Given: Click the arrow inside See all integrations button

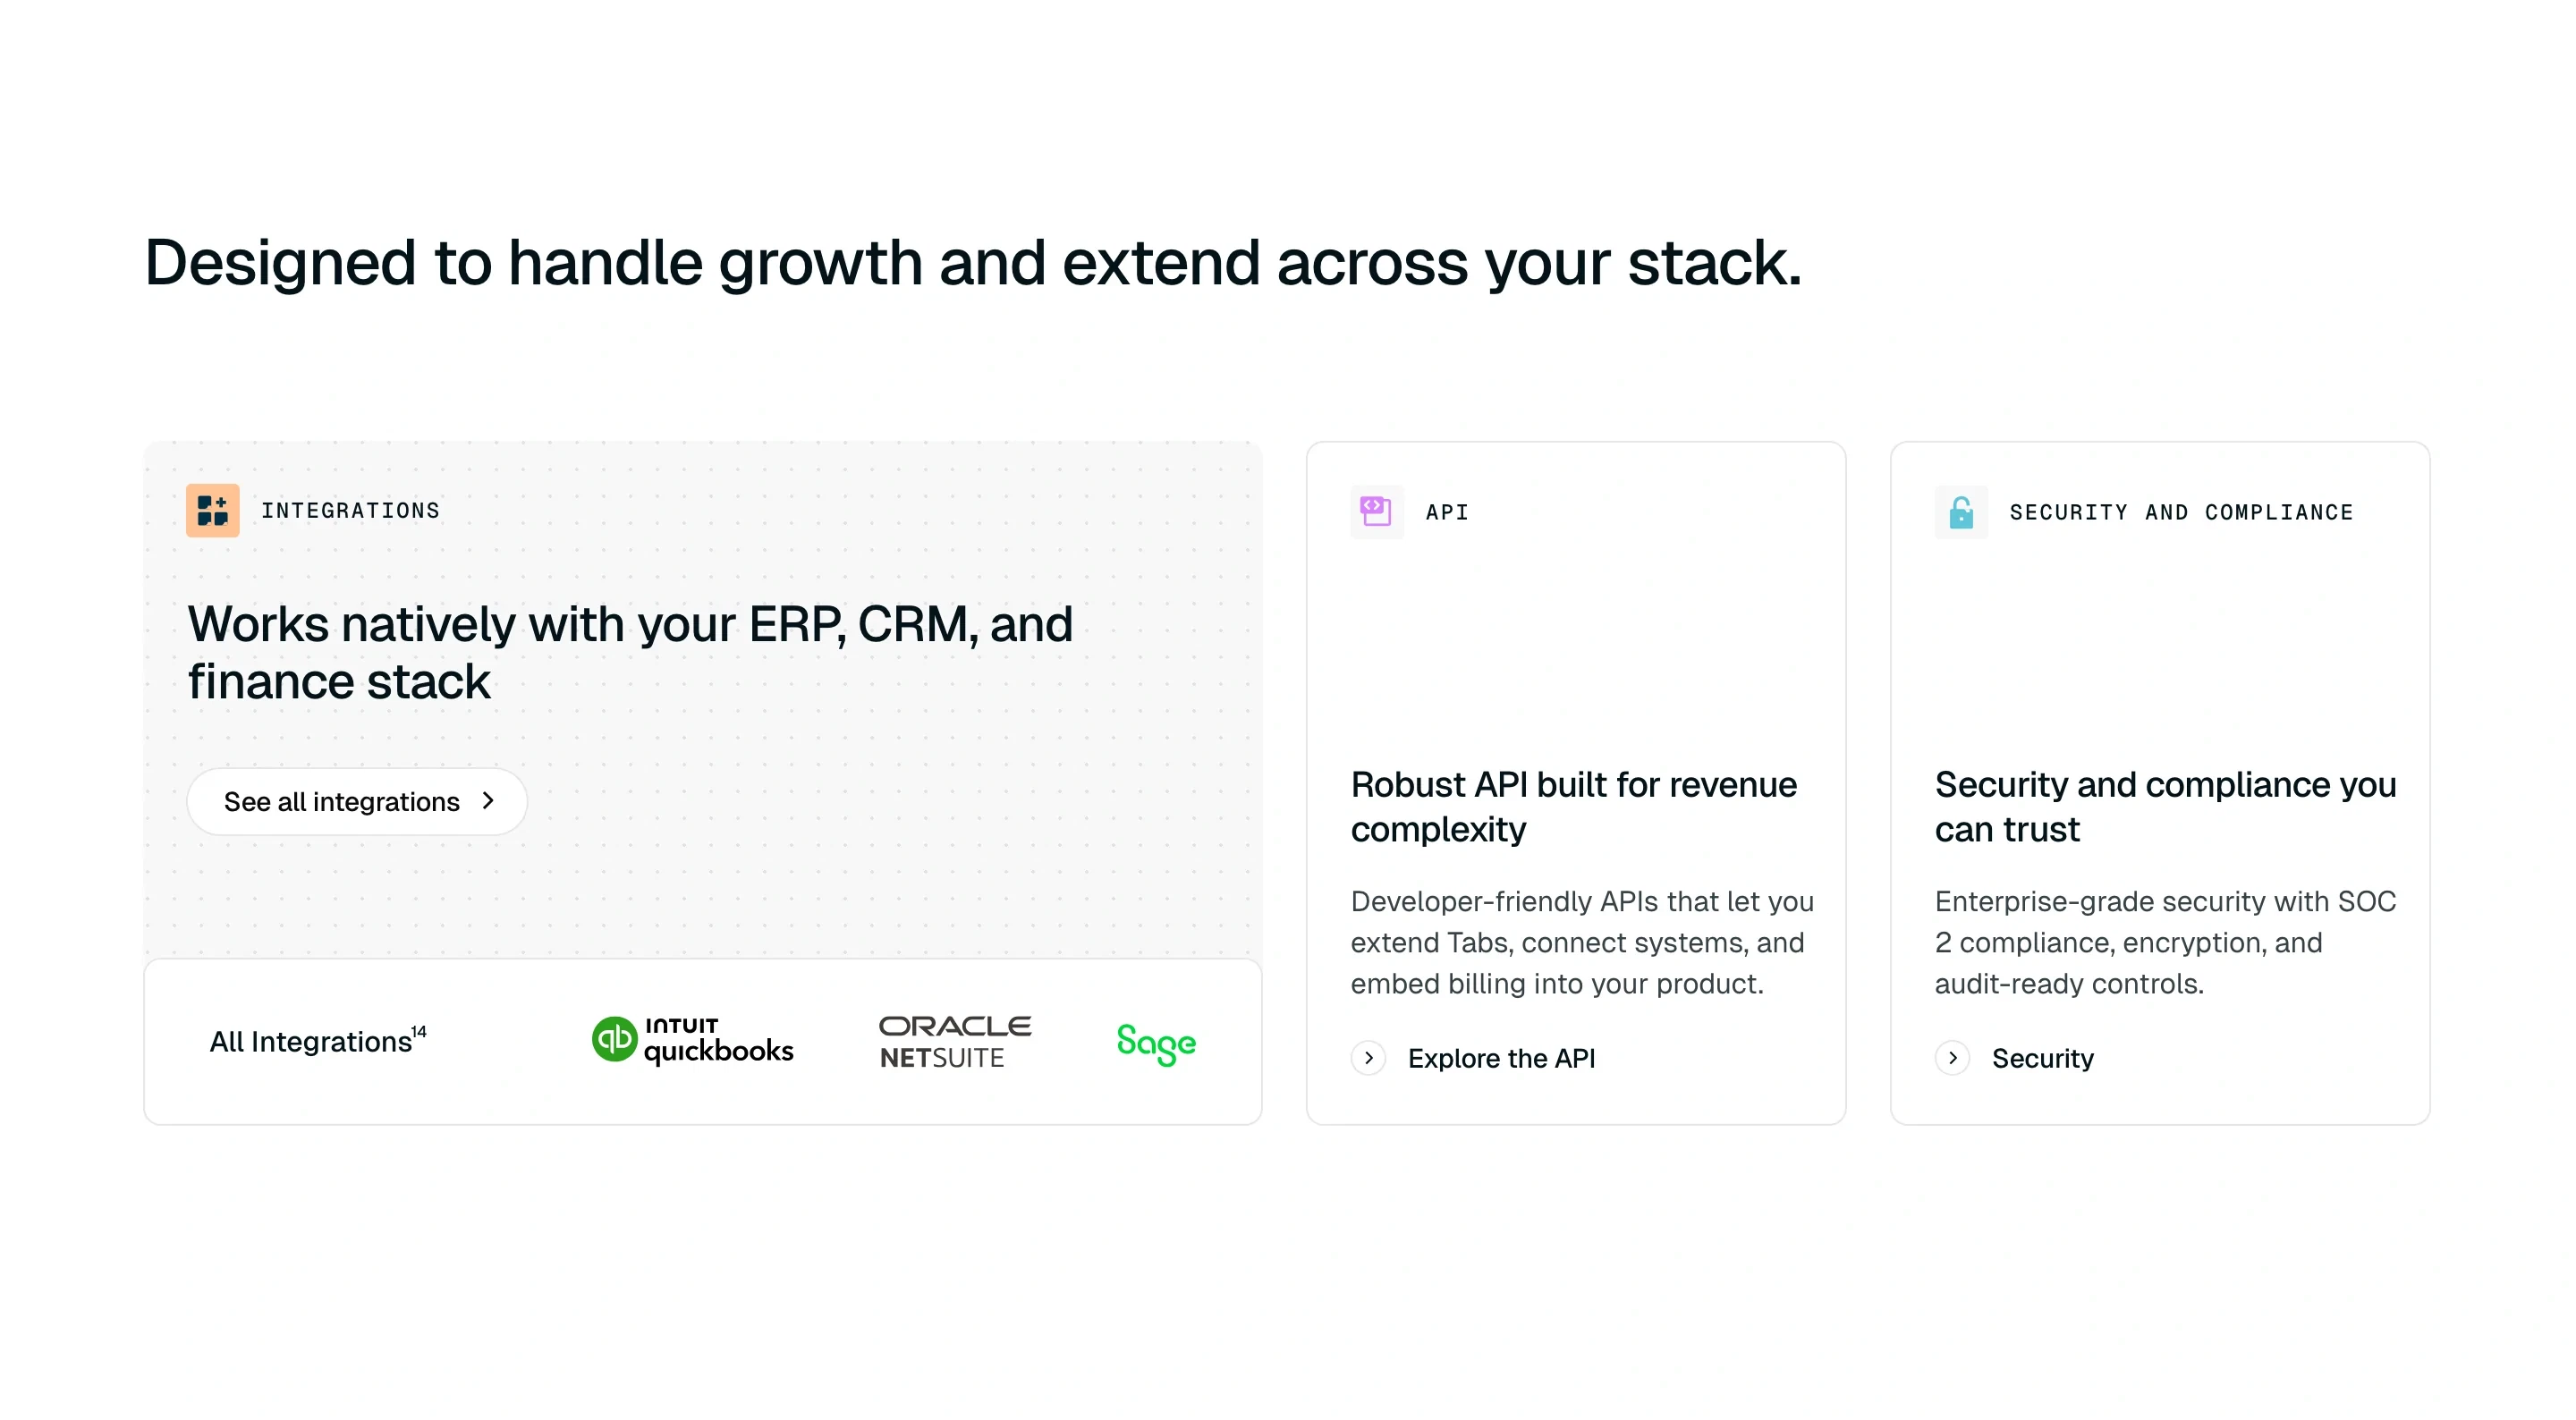Looking at the screenshot, I should [489, 801].
